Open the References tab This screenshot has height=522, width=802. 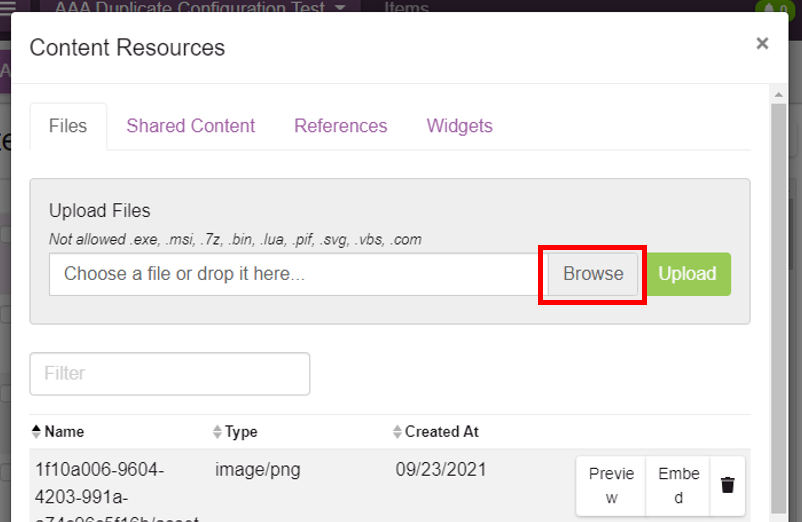pyautogui.click(x=340, y=126)
